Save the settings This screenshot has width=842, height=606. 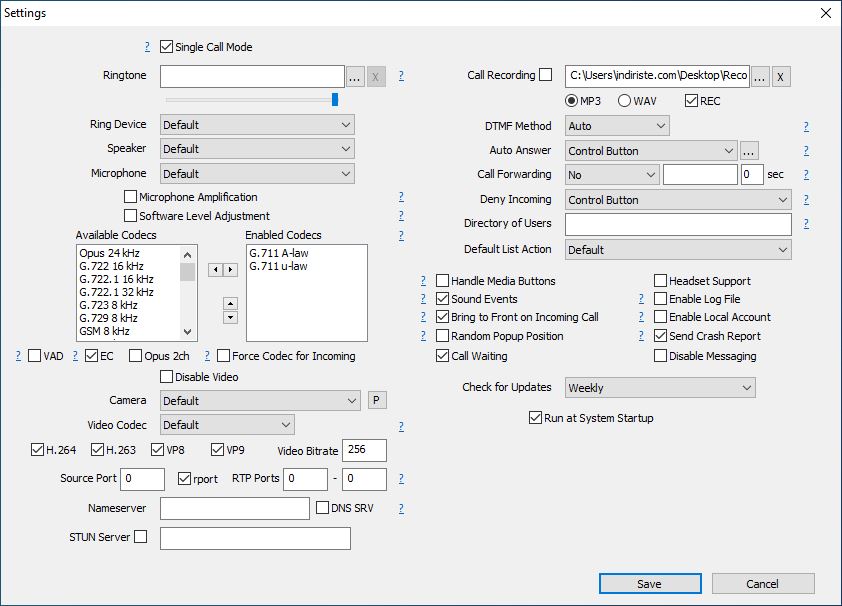pos(650,583)
